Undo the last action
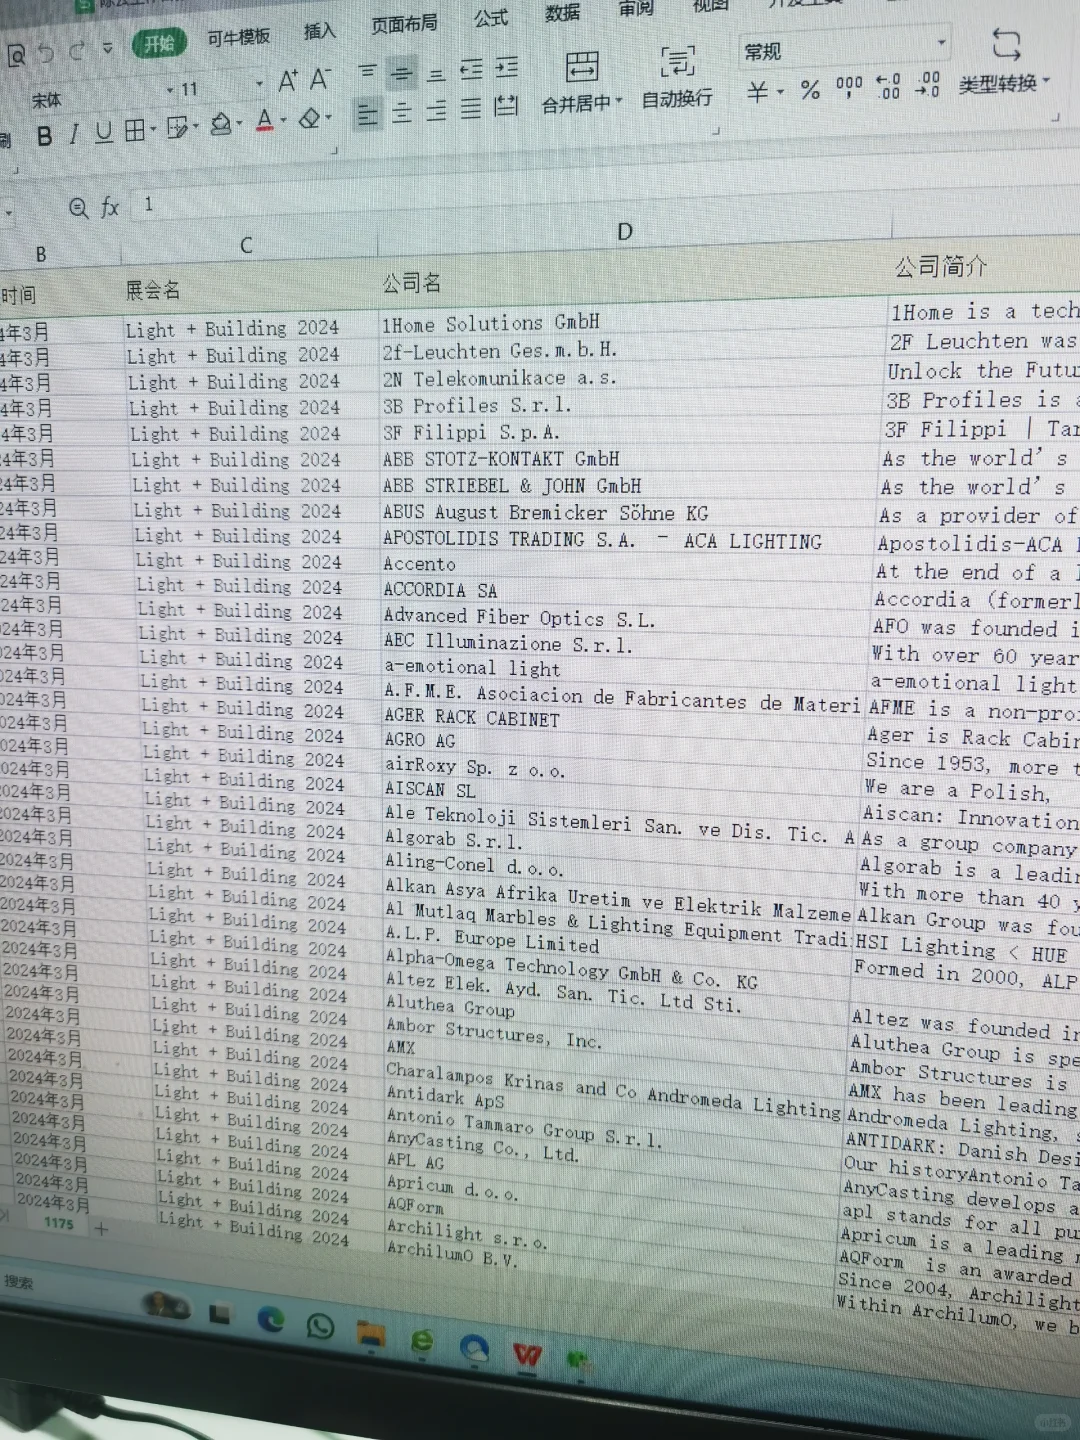Image resolution: width=1080 pixels, height=1440 pixels. click(45, 53)
